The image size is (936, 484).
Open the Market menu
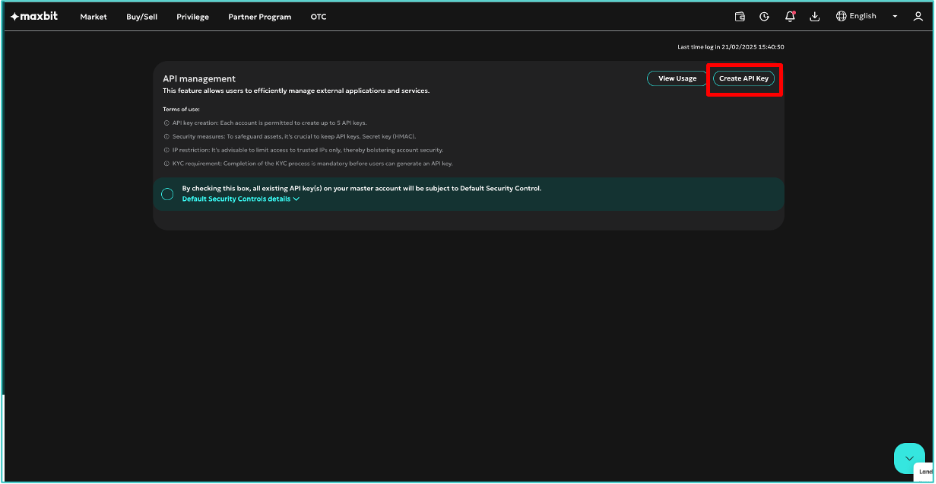pyautogui.click(x=93, y=17)
